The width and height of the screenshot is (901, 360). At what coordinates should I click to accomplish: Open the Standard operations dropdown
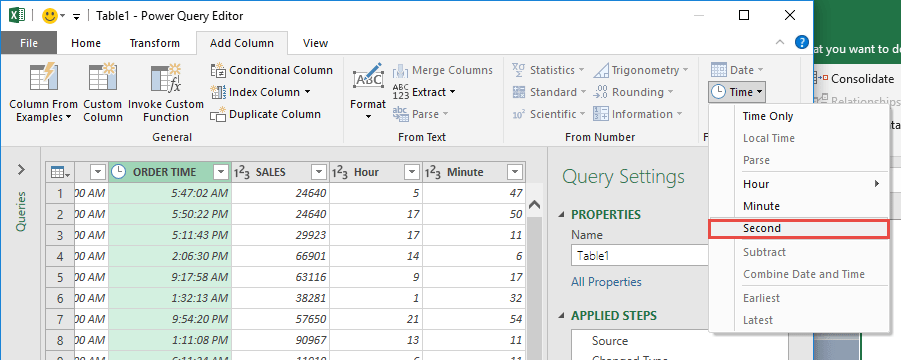click(x=549, y=92)
